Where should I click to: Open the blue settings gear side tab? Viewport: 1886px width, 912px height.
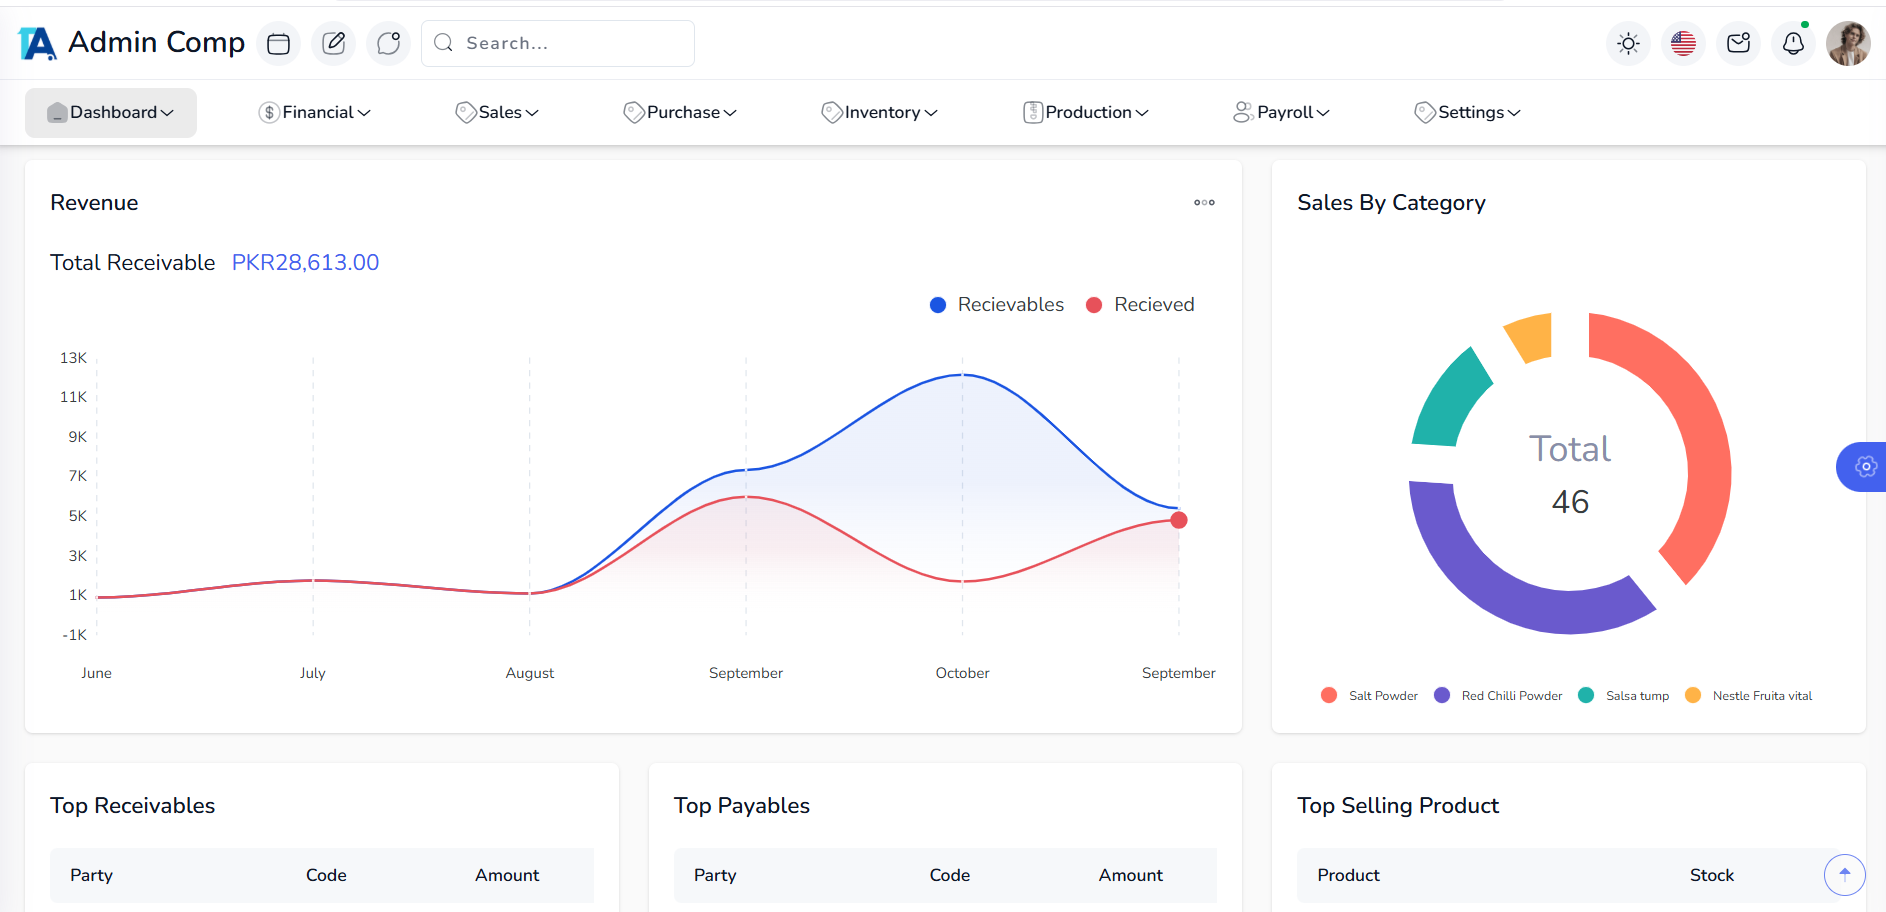point(1864,467)
